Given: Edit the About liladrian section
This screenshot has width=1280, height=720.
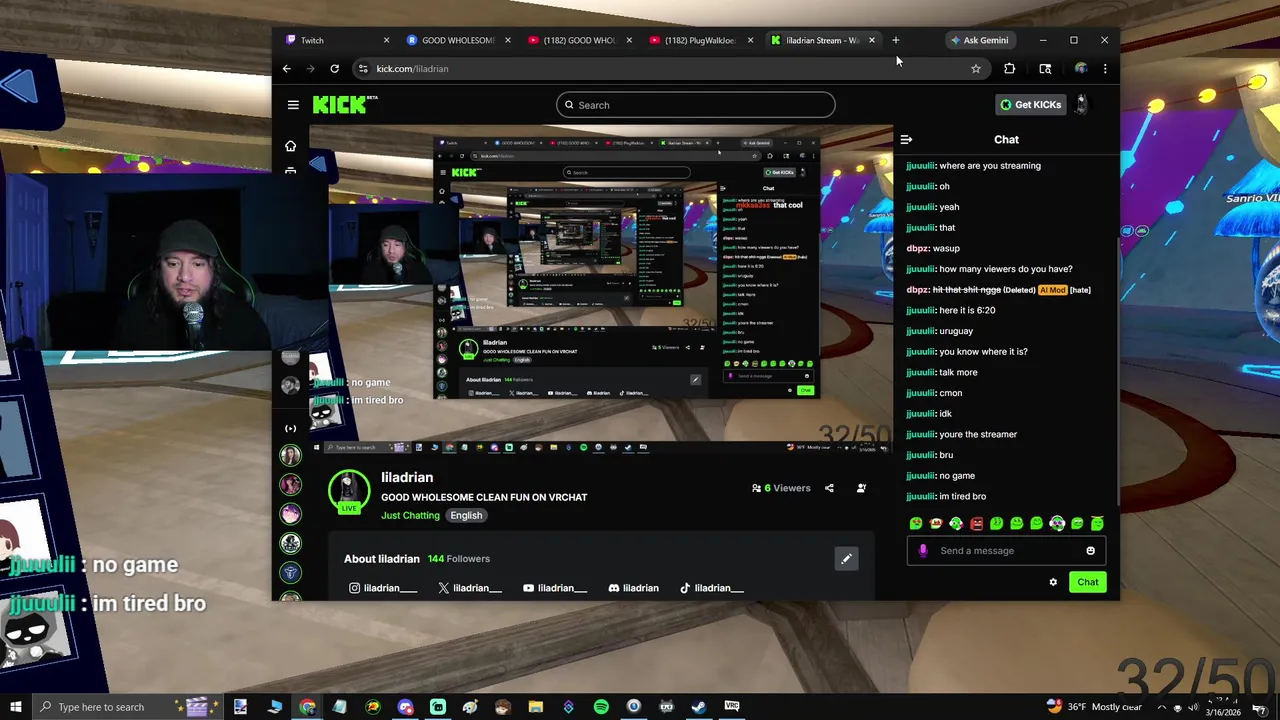Looking at the screenshot, I should [x=846, y=559].
